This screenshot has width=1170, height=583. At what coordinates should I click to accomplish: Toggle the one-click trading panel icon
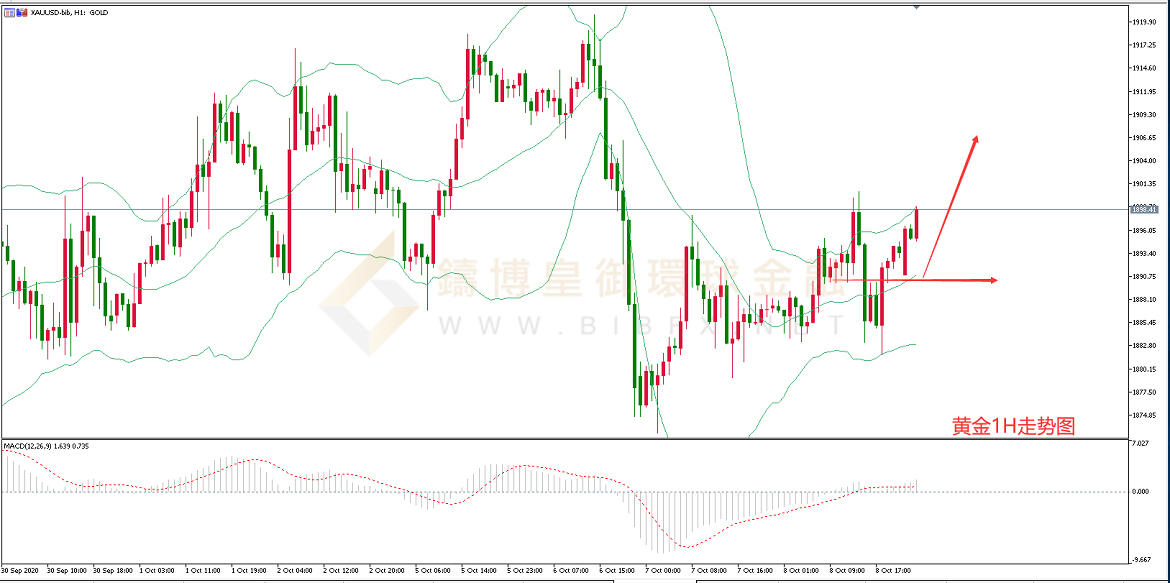coord(8,12)
